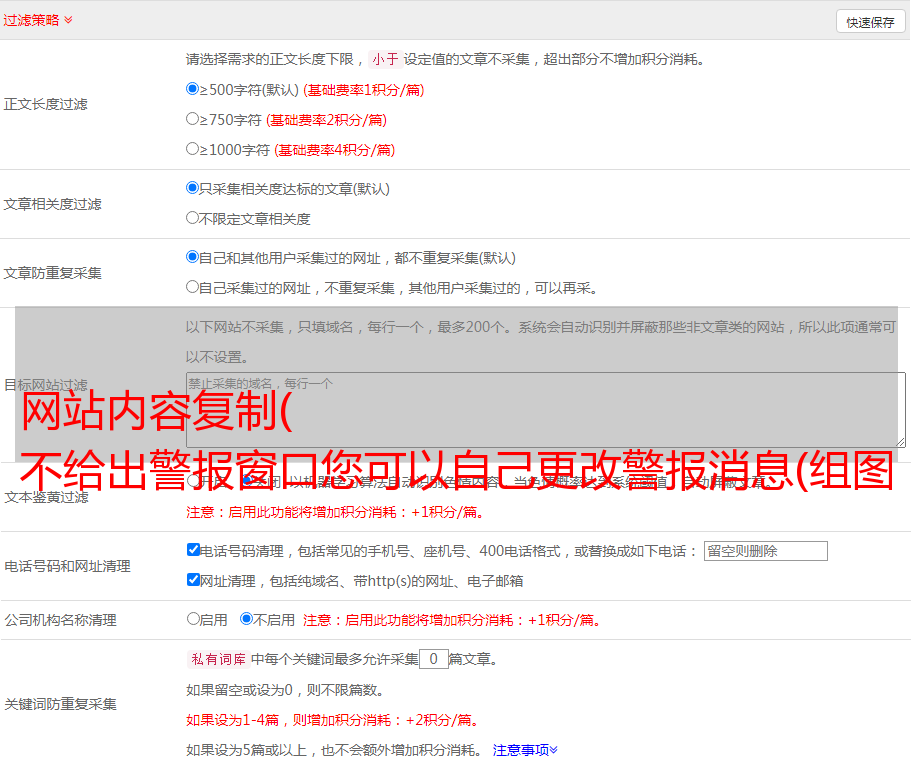Screen dimensions: 912x768
Task: Click the text 如果留空或设为0，则不限篇数
Action: (285, 690)
